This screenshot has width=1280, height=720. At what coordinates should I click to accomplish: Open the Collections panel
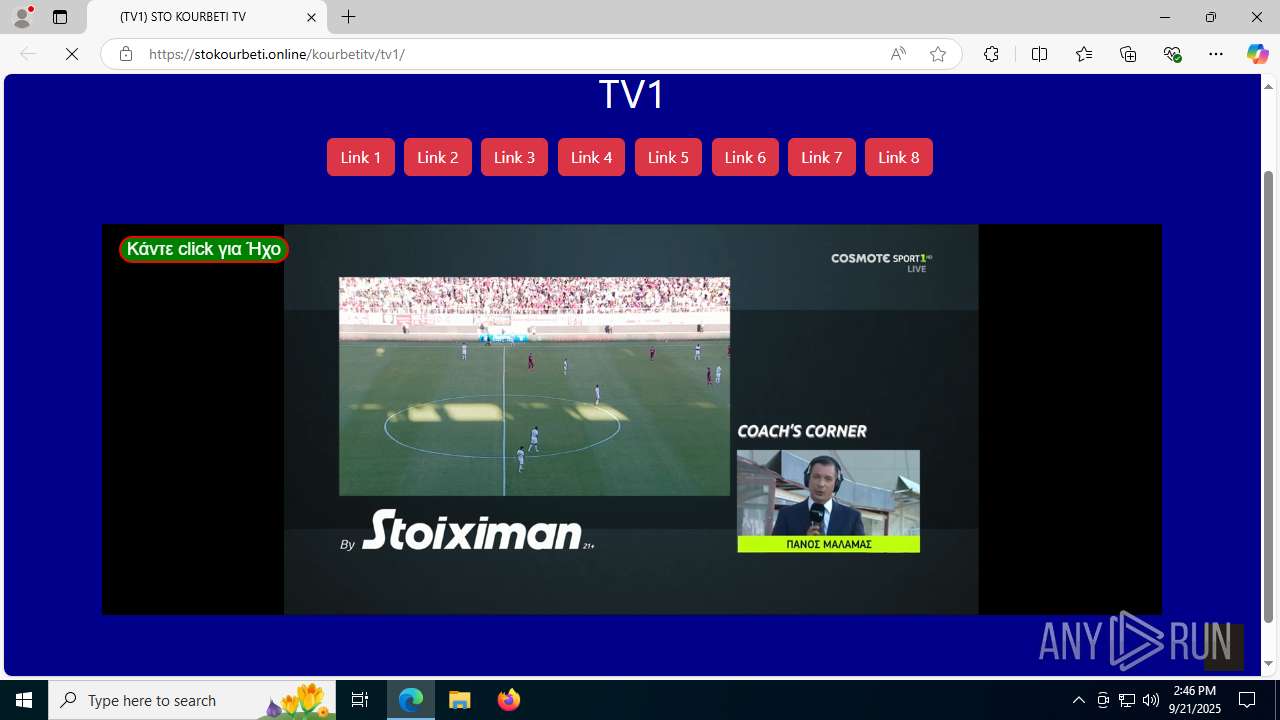tap(1128, 54)
